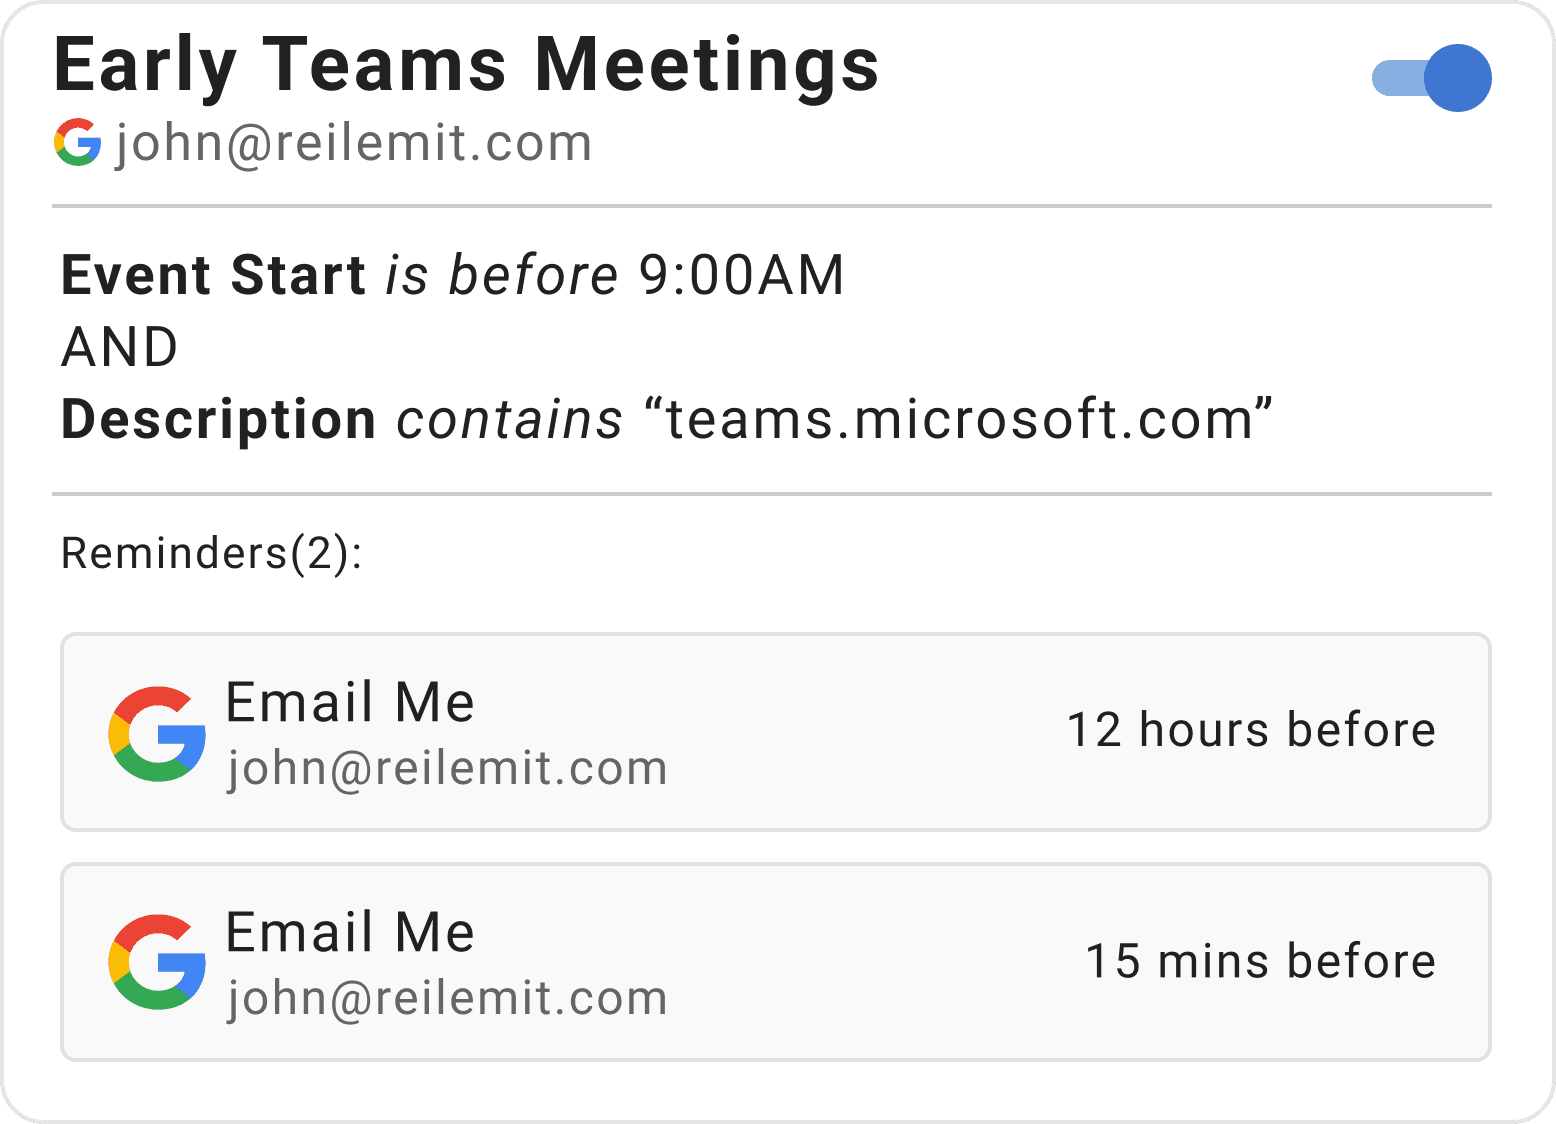The image size is (1556, 1124).
Task: Click the Google icon in the 15-minute reminder
Action: [157, 962]
